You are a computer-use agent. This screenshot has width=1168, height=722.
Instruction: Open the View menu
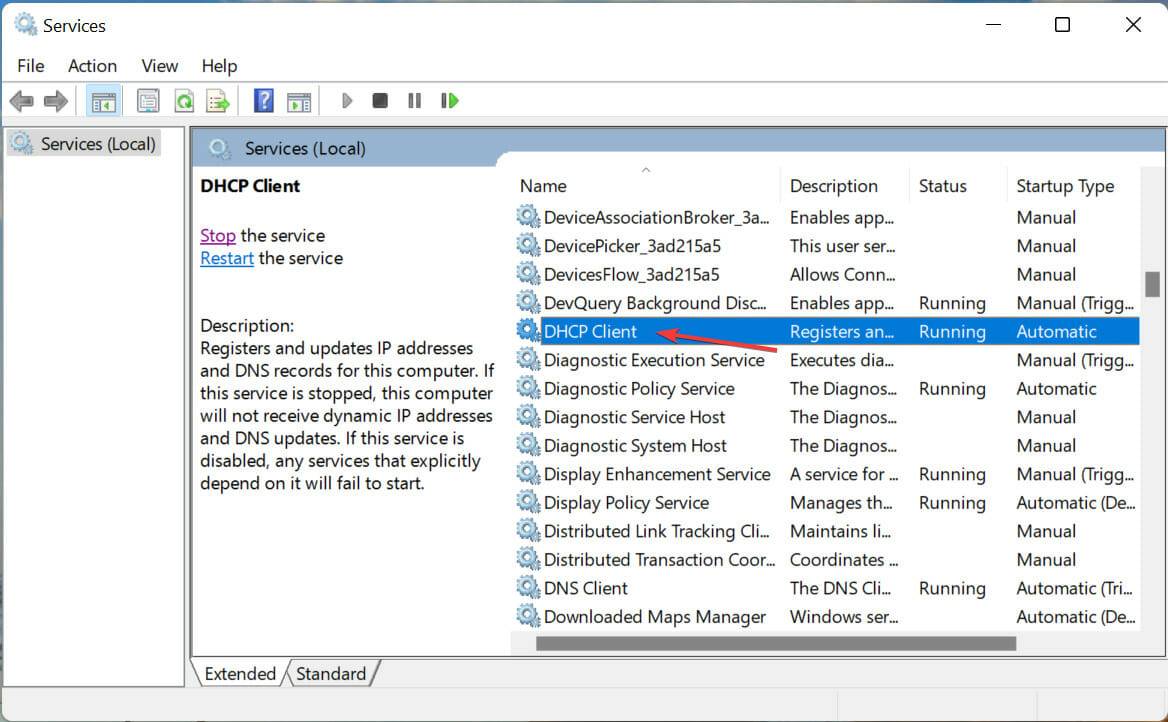159,66
